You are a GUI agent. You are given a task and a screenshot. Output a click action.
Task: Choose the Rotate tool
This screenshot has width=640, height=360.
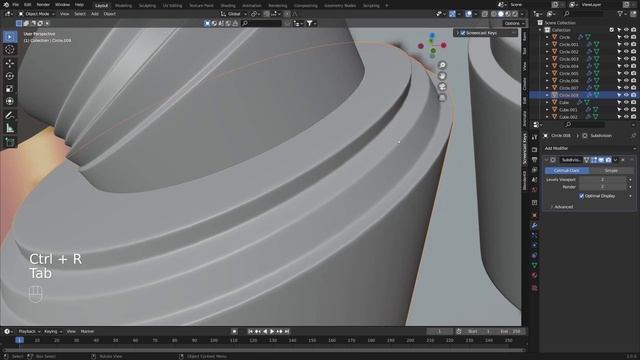(x=10, y=76)
